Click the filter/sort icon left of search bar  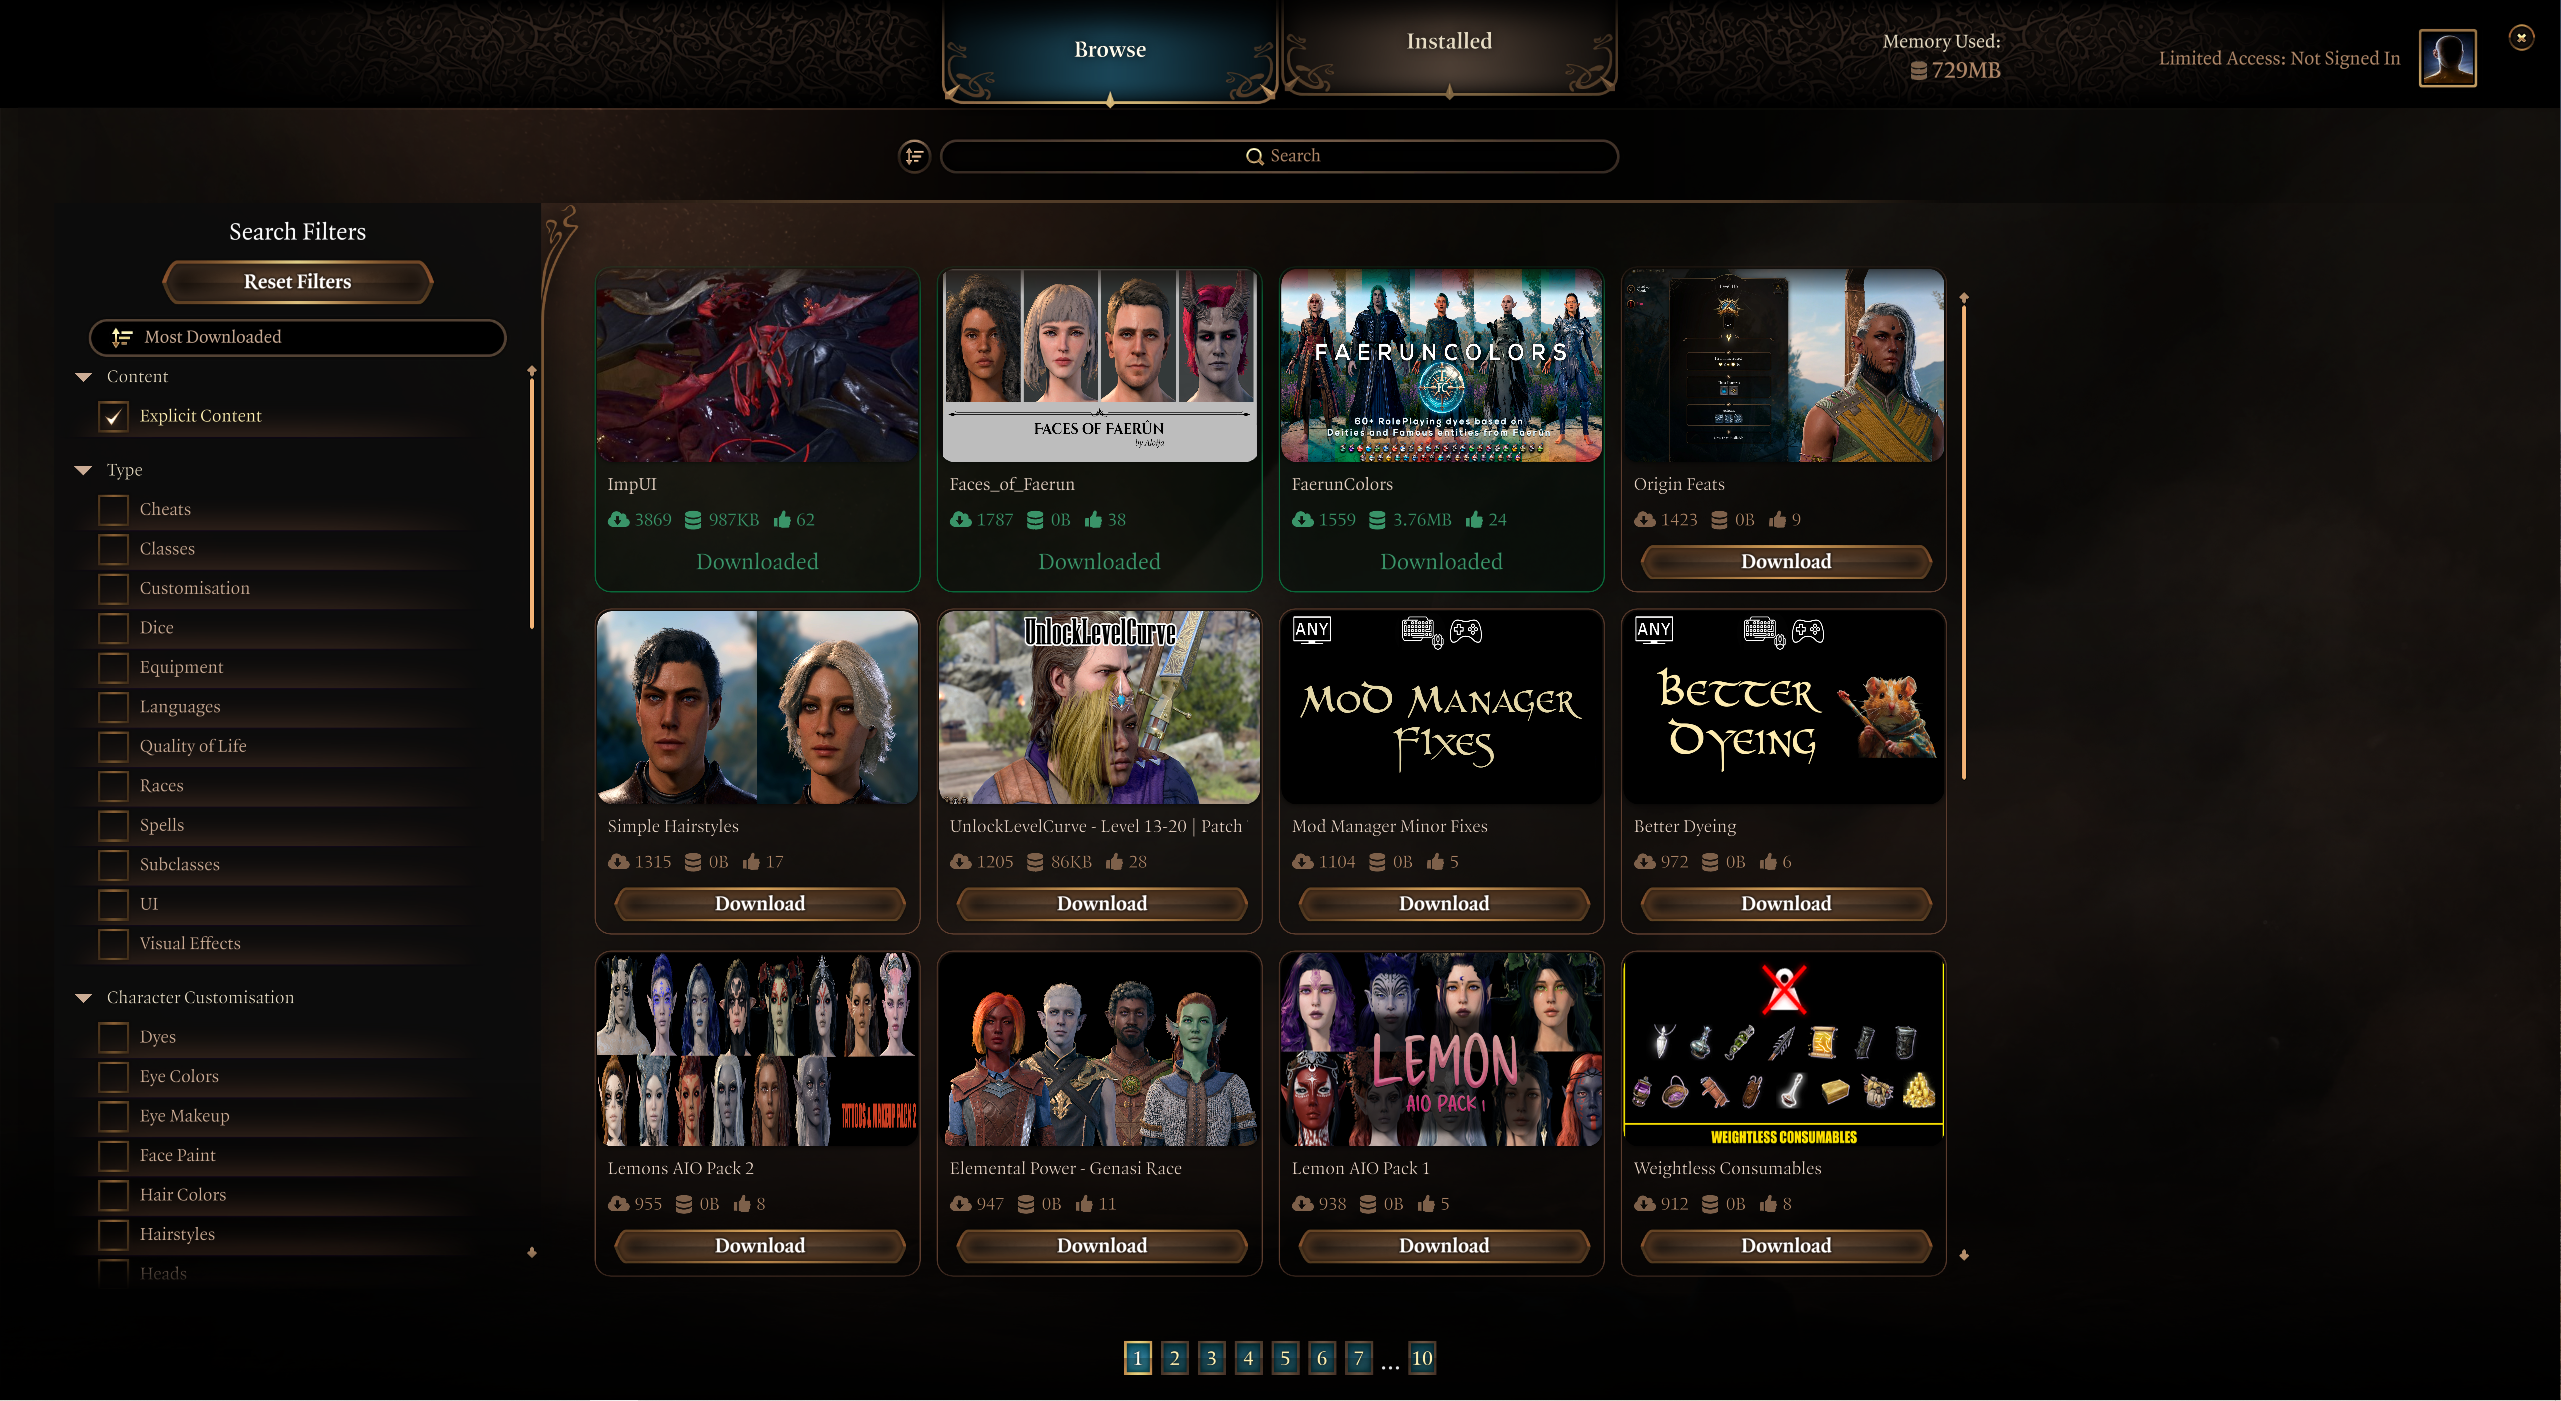(x=916, y=154)
